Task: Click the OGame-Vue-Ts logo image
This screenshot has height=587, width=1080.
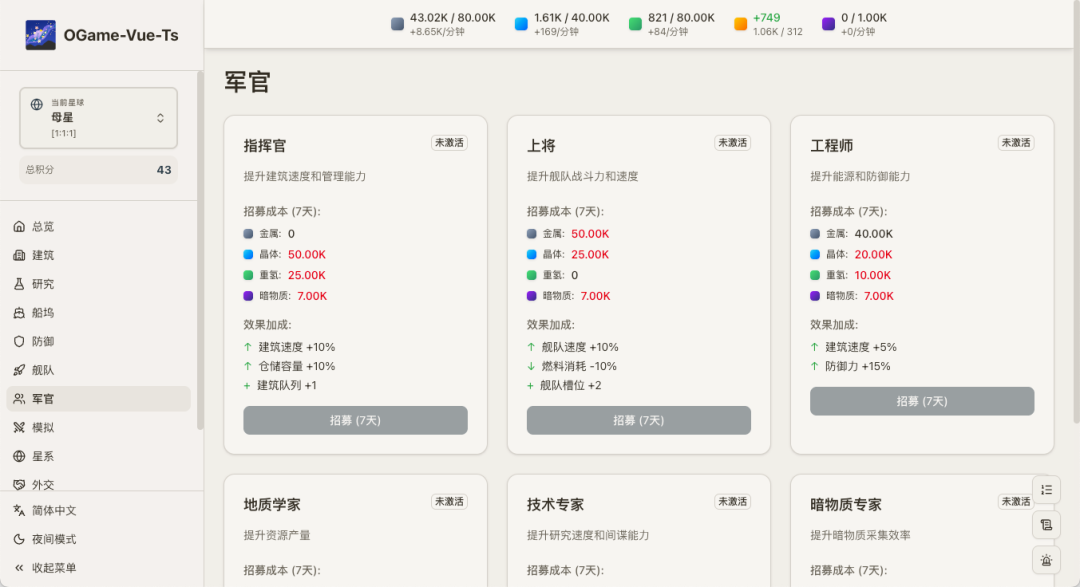Action: pos(41,35)
